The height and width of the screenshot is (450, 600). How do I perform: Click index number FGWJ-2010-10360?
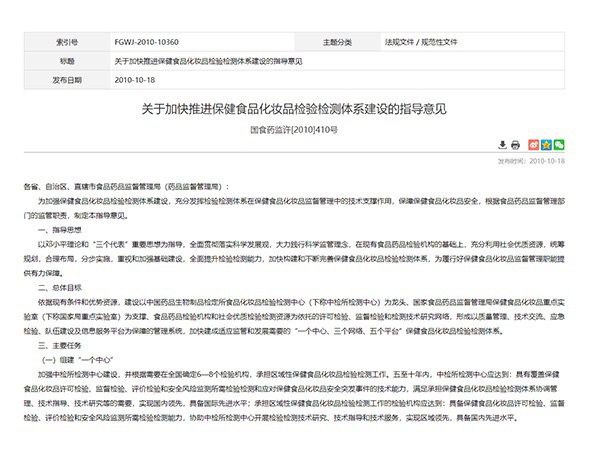[146, 43]
